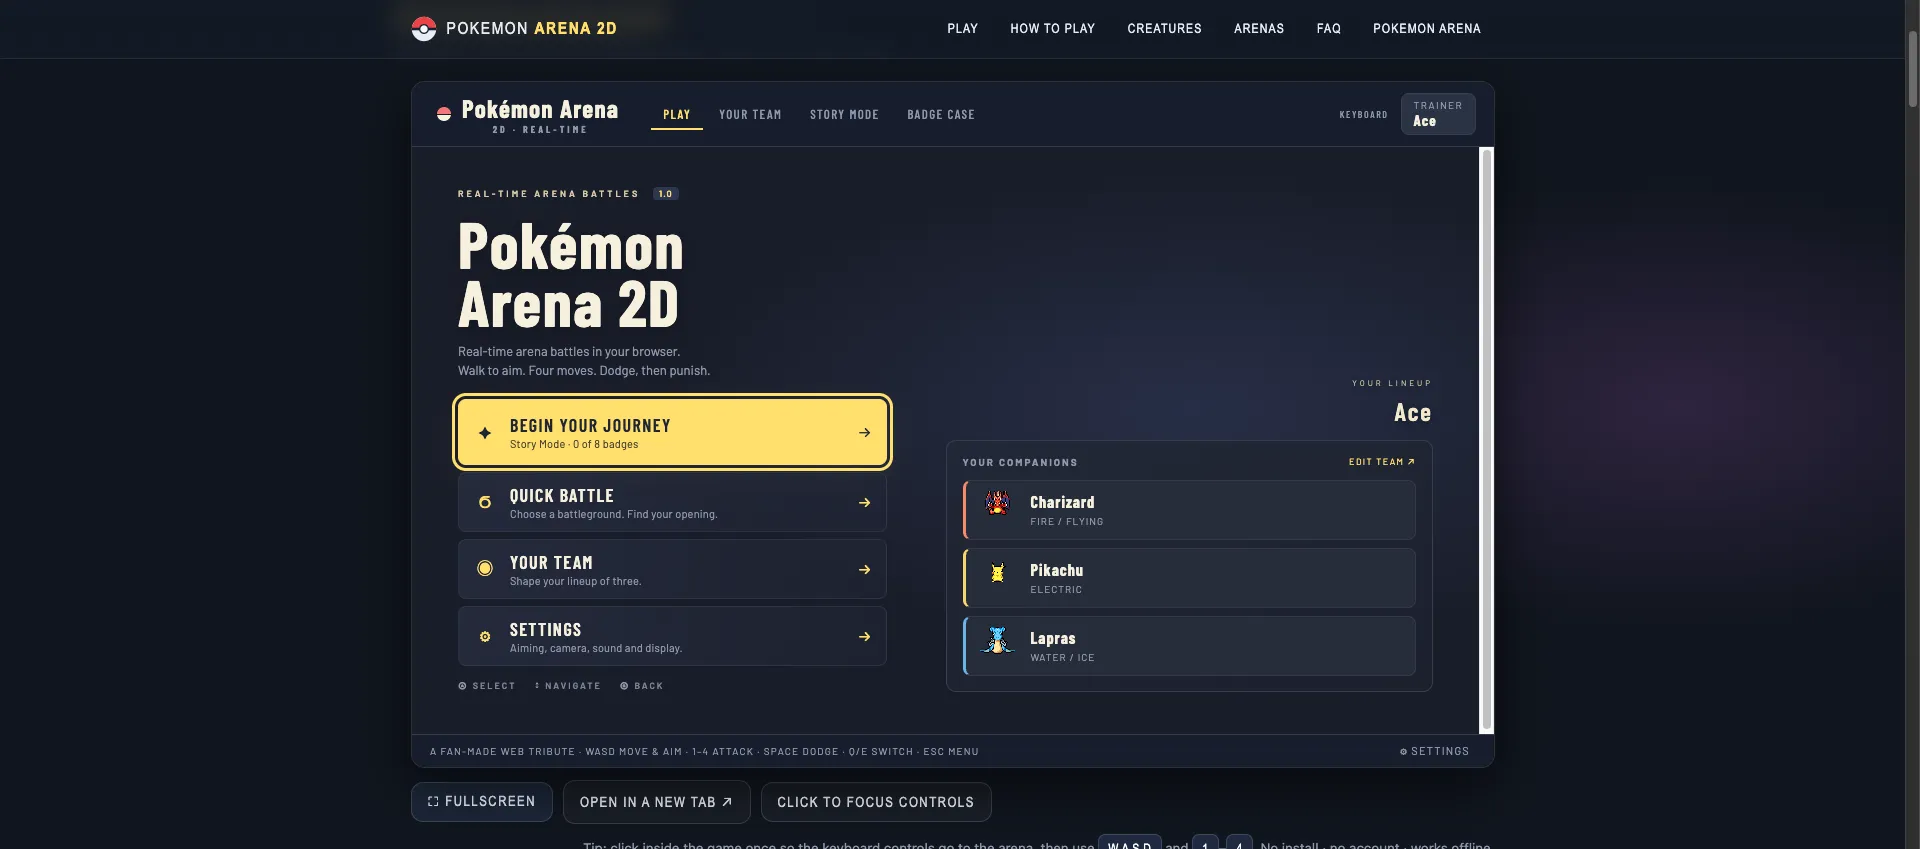Click the arrow on Quick Battle row
This screenshot has width=1920, height=849.
[x=865, y=503]
